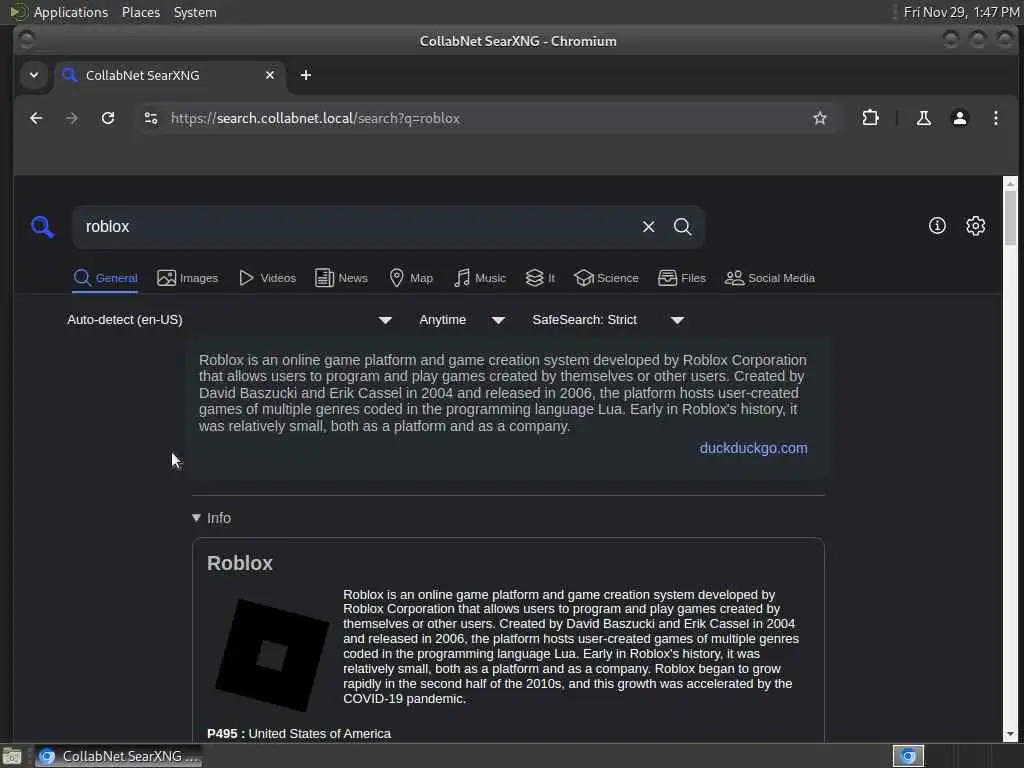Open the It category tab
Viewport: 1024px width, 768px height.
pos(540,278)
